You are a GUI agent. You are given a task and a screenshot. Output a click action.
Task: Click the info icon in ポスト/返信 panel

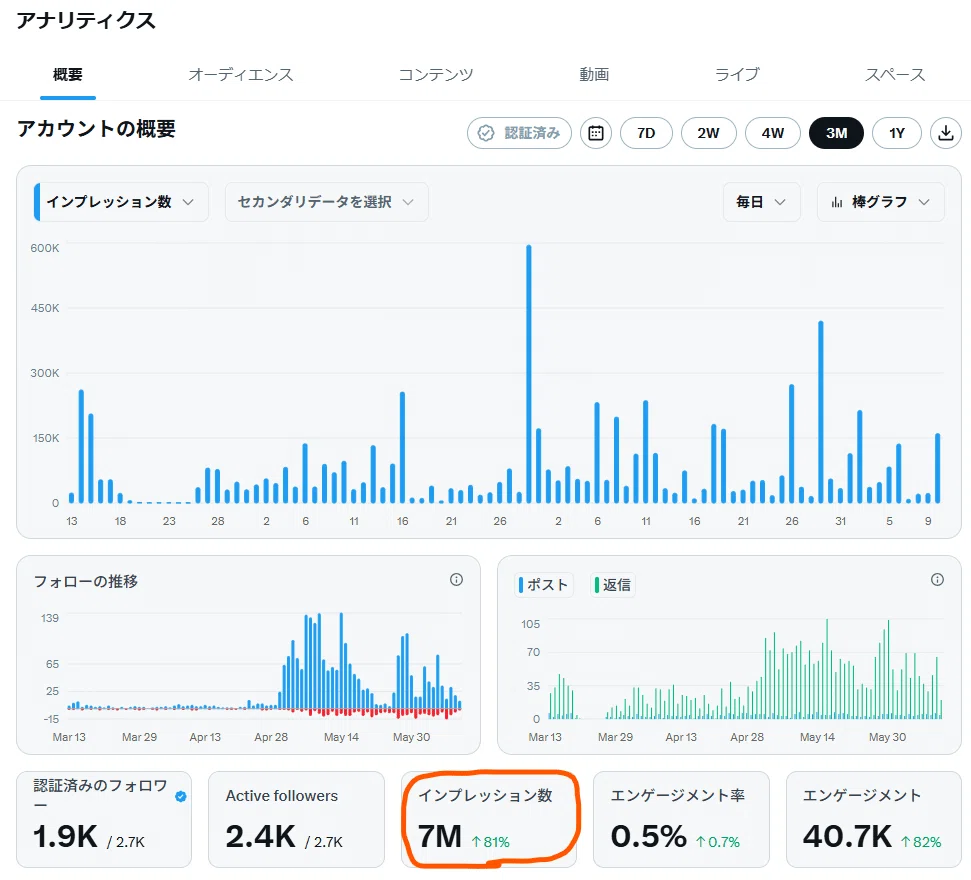click(x=938, y=580)
